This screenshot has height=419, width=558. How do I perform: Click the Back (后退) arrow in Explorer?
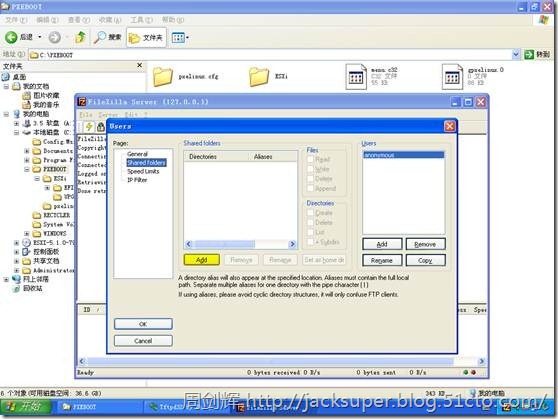pyautogui.click(x=11, y=37)
